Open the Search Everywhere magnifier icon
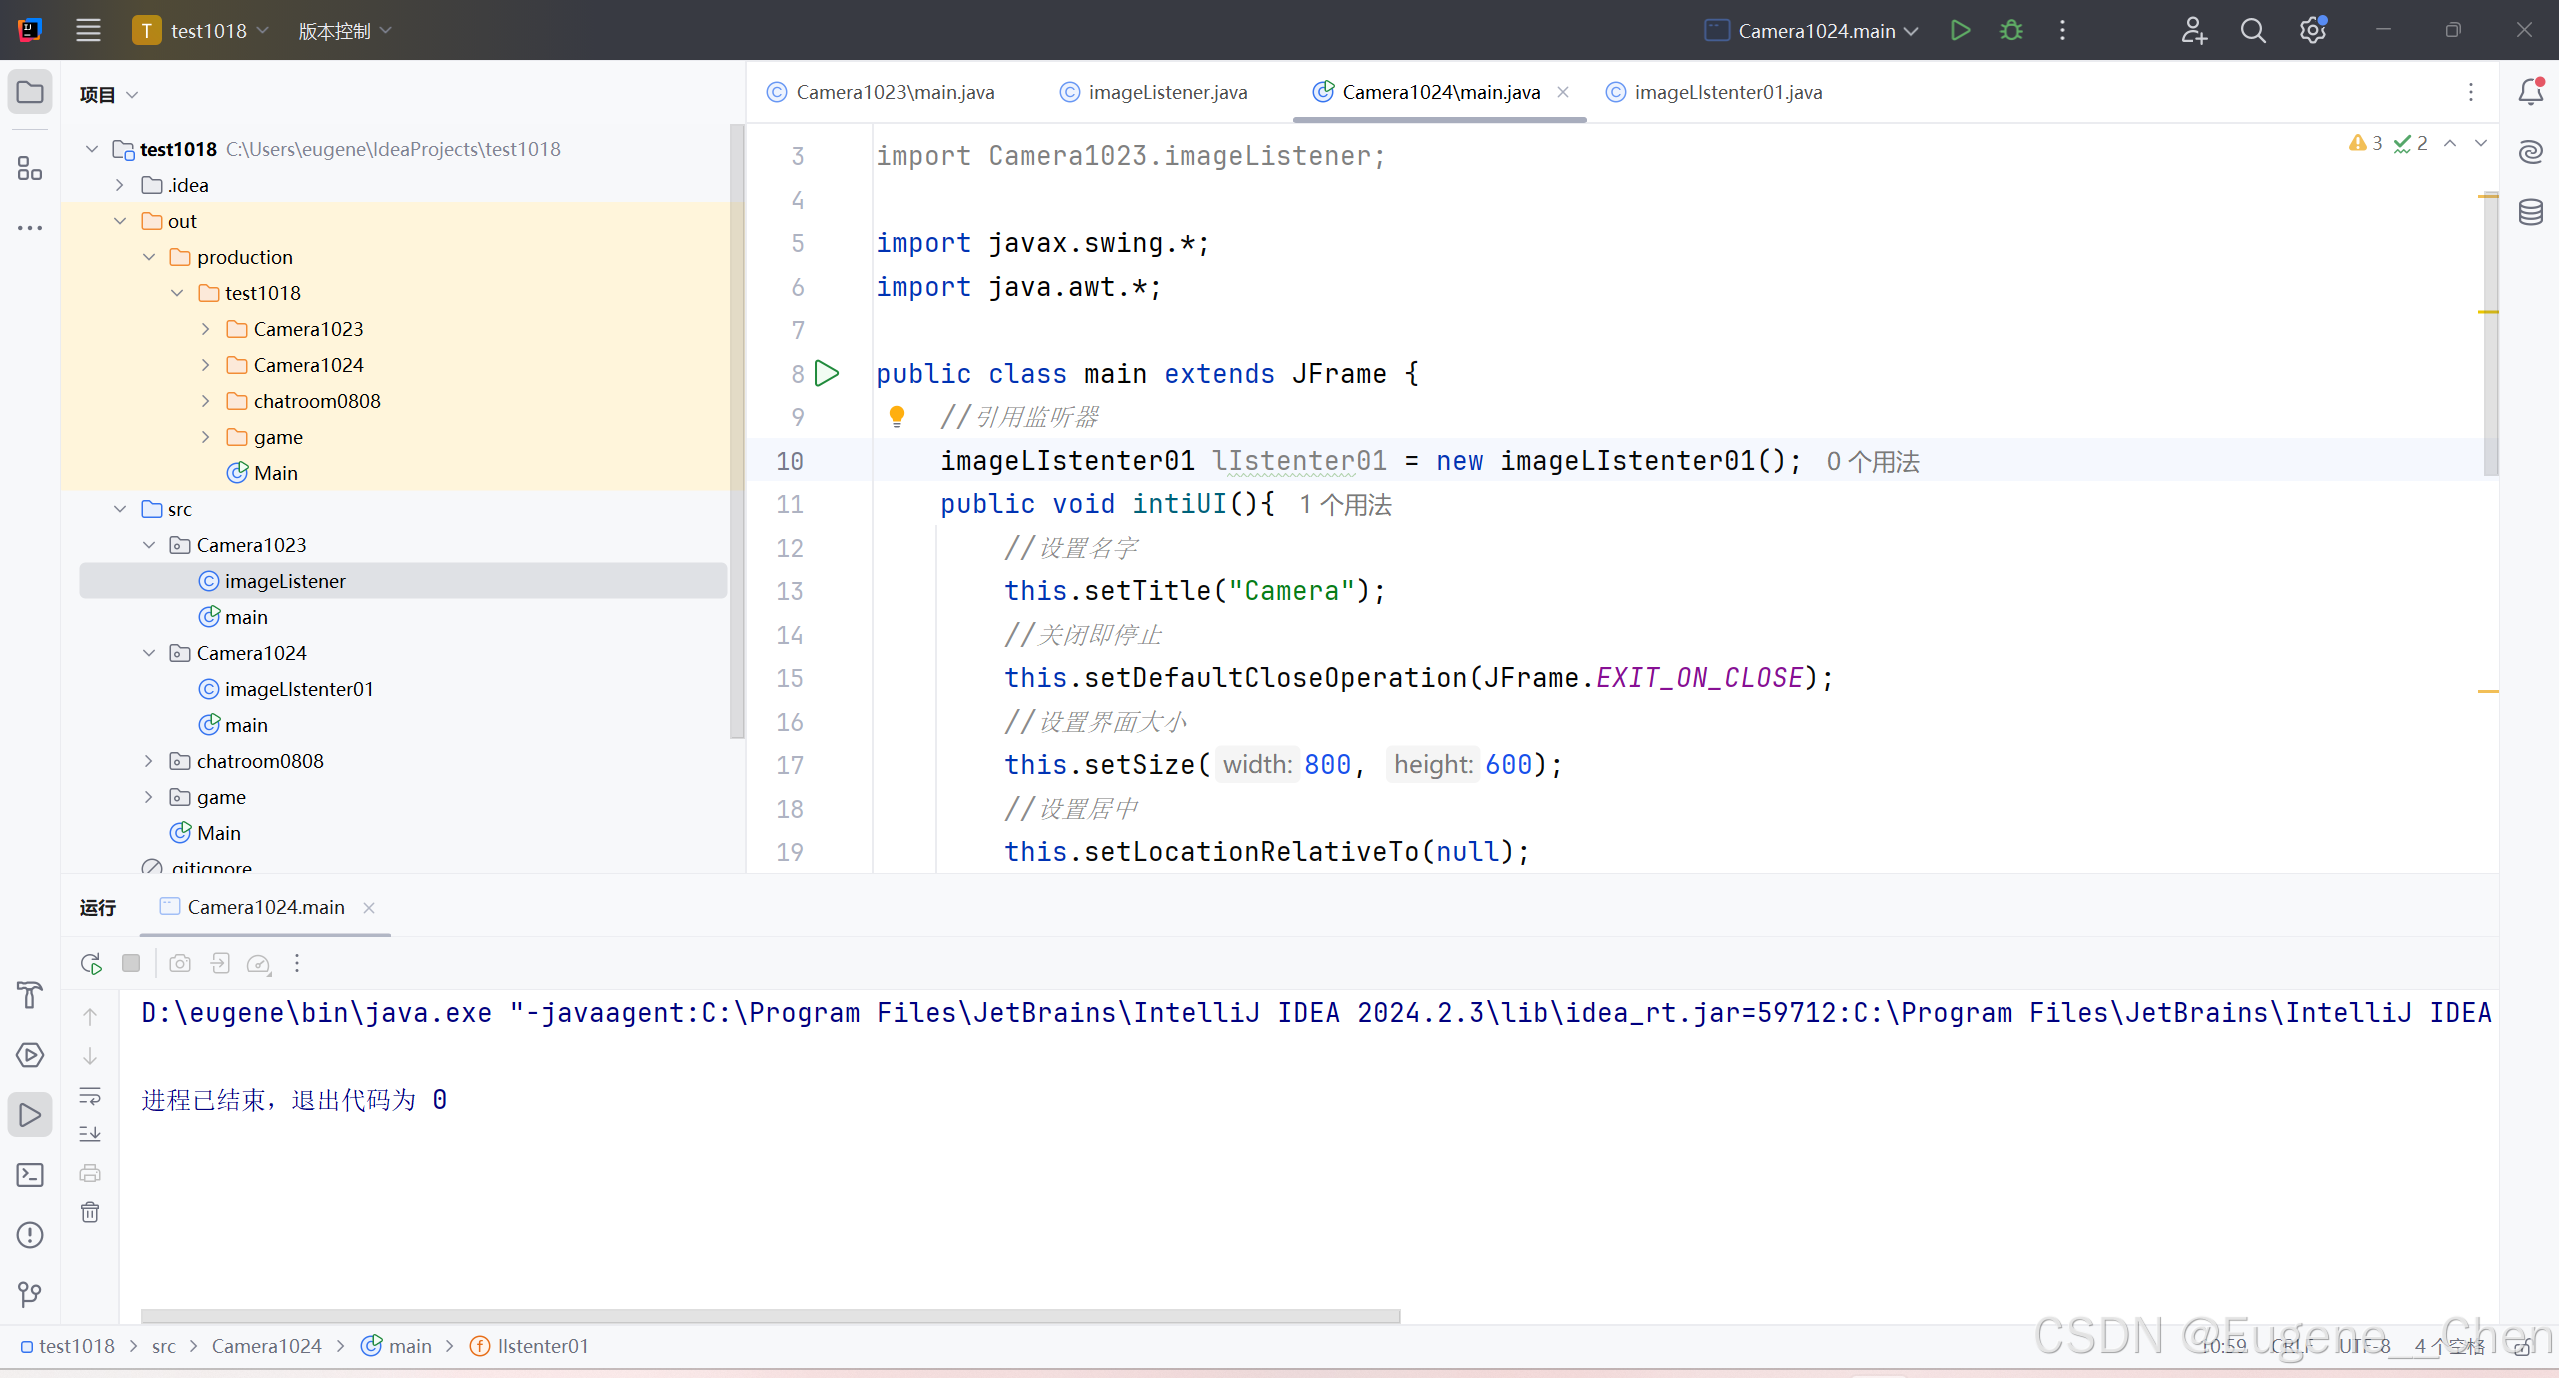Viewport: 2559px width, 1378px height. (2252, 30)
